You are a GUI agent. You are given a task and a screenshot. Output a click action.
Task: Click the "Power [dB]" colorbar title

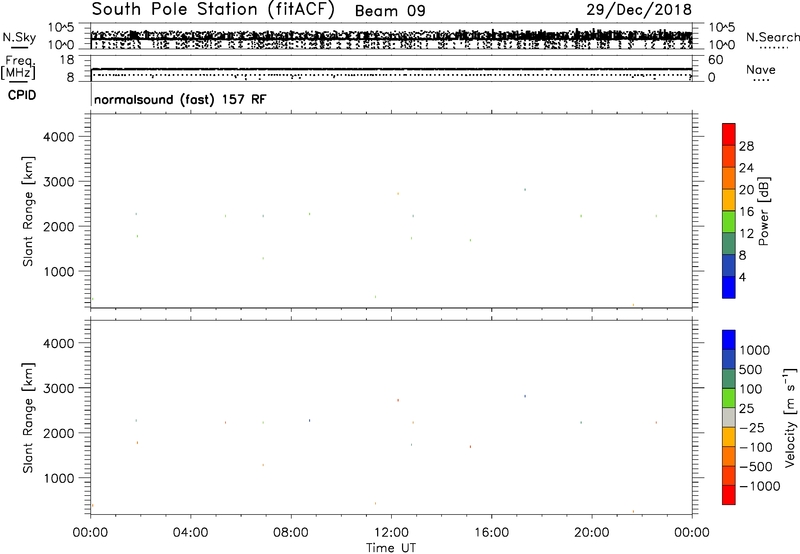(763, 211)
